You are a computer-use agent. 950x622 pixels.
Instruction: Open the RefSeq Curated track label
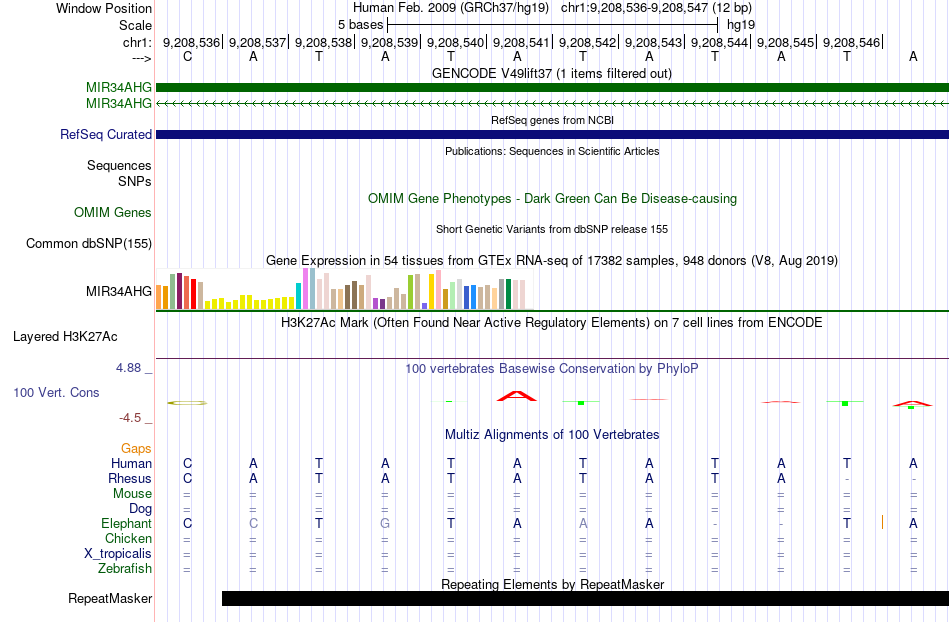tap(105, 134)
